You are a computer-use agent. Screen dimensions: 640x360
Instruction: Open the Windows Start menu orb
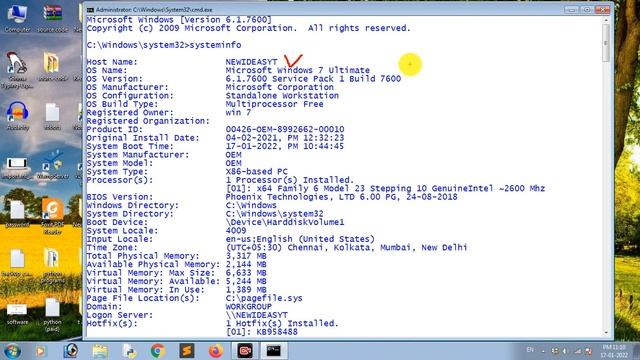[12, 351]
